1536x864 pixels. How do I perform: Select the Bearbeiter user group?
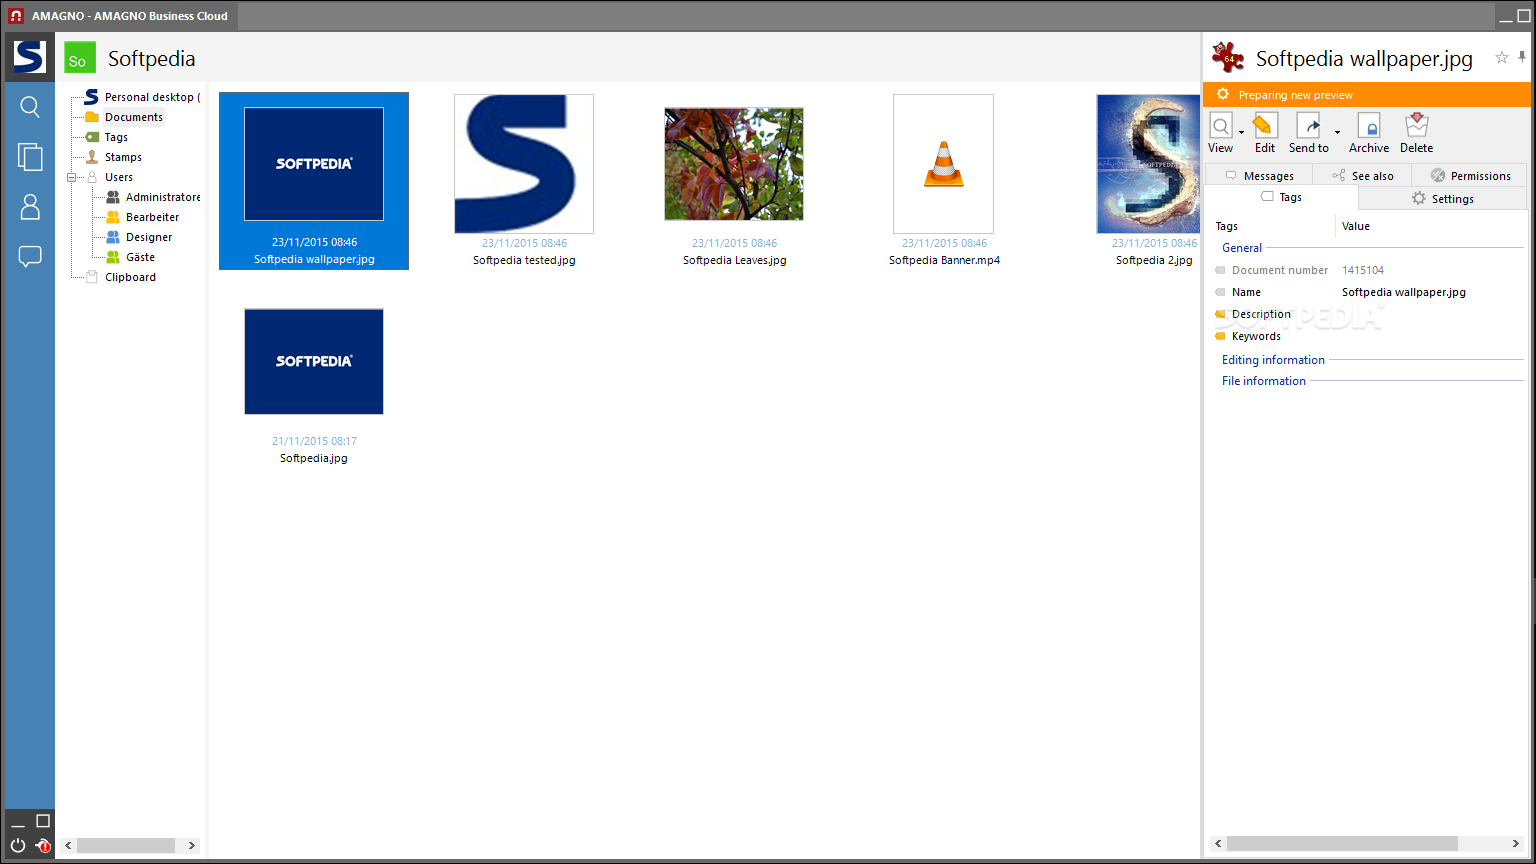point(142,217)
